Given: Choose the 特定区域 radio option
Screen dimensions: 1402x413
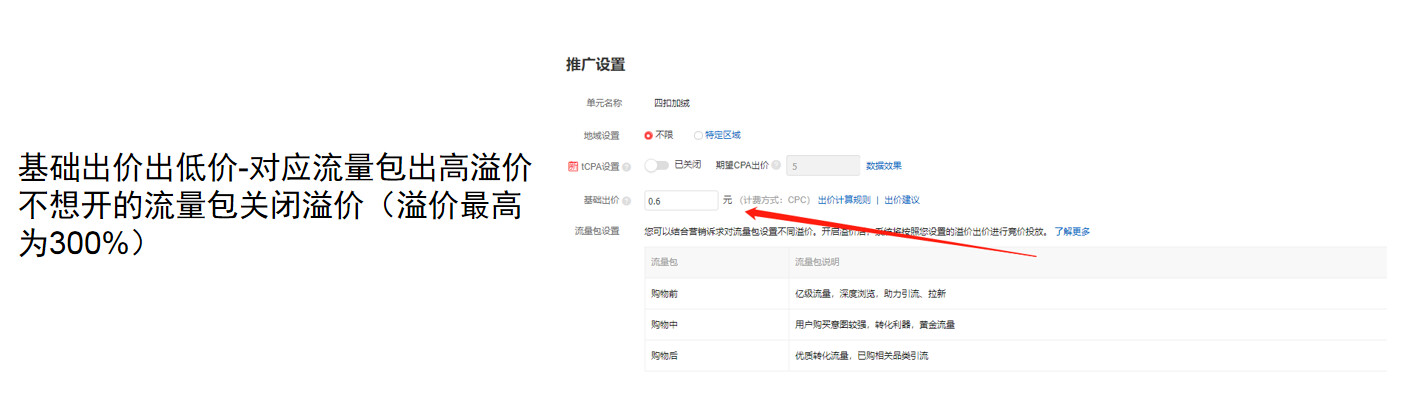Looking at the screenshot, I should 698,135.
